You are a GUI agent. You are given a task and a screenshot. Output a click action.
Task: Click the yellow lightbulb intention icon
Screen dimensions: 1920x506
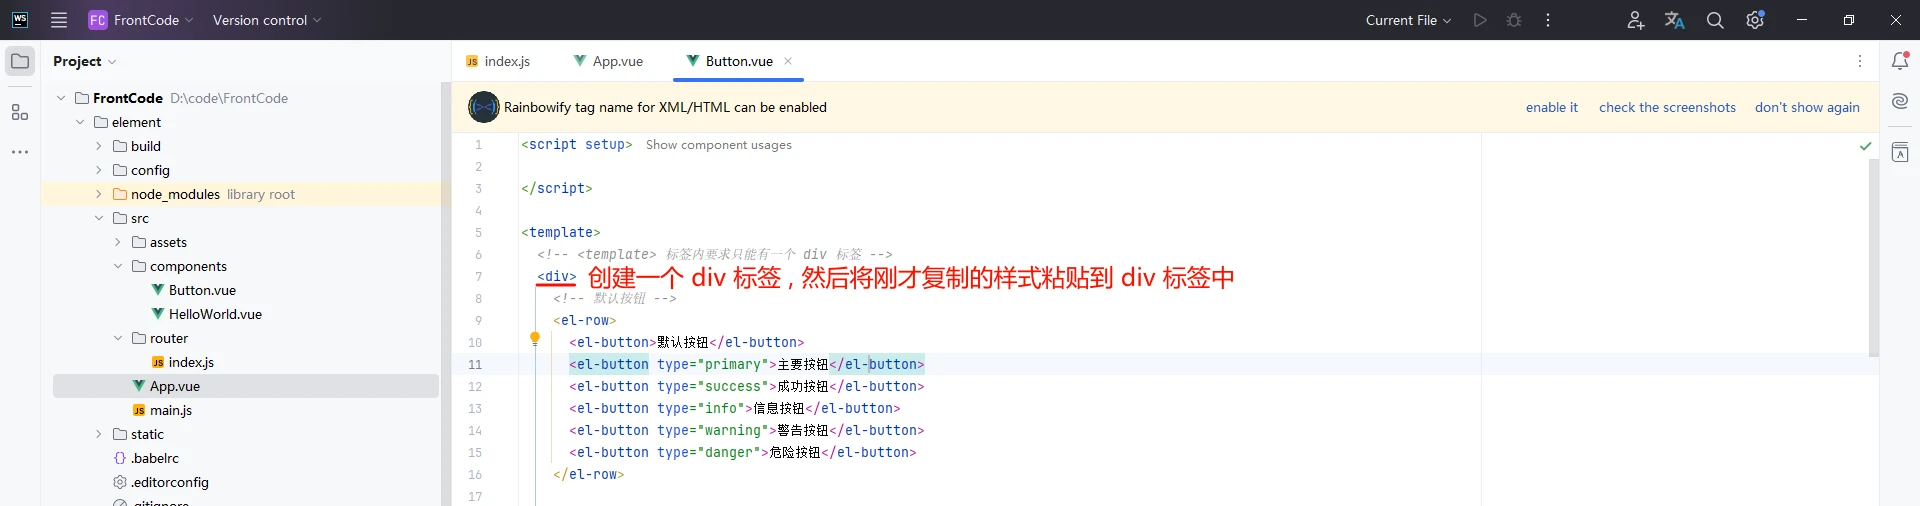(535, 339)
